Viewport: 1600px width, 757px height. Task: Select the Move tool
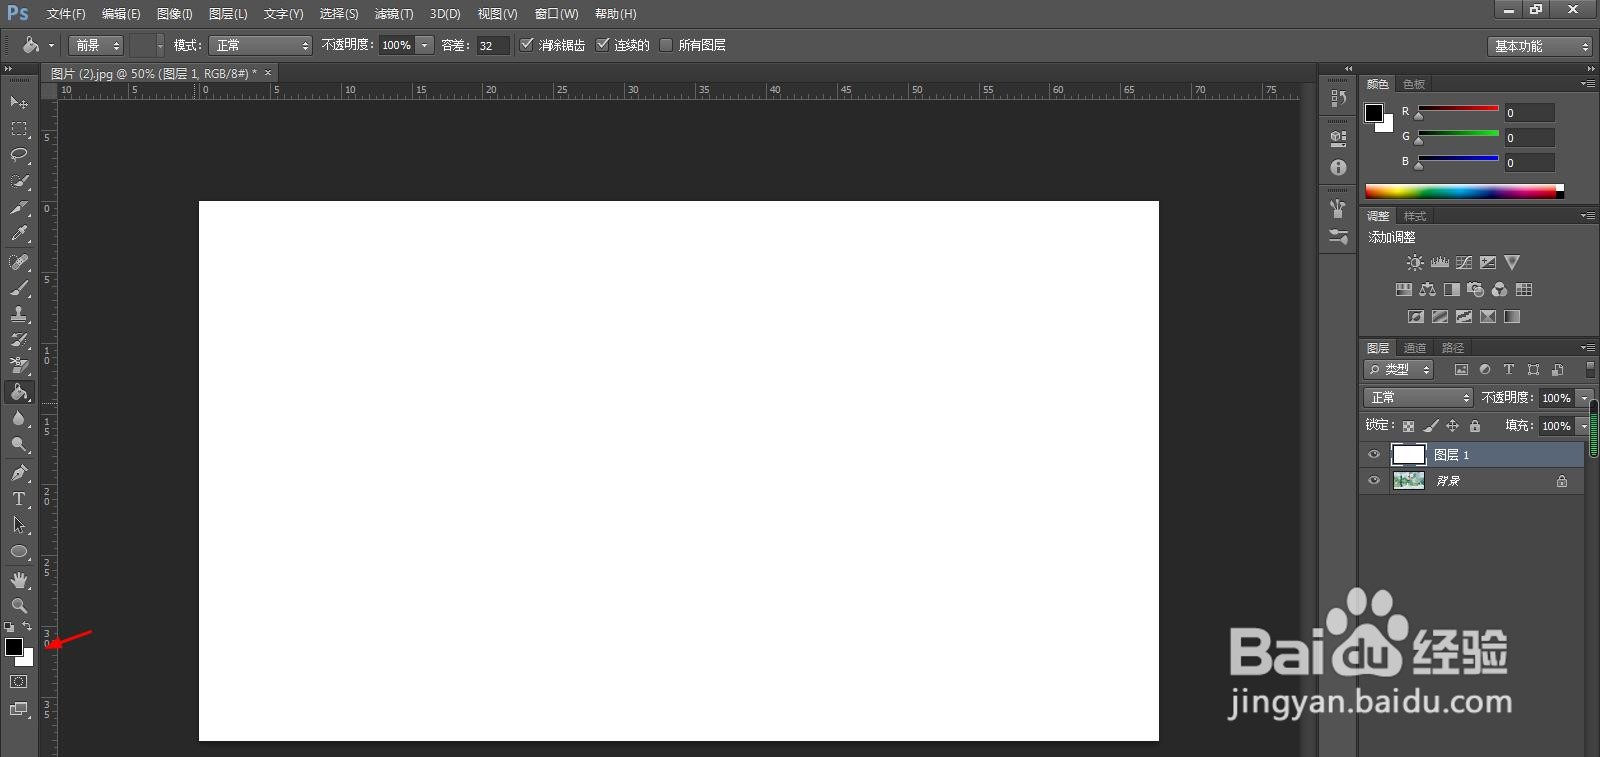(x=19, y=102)
